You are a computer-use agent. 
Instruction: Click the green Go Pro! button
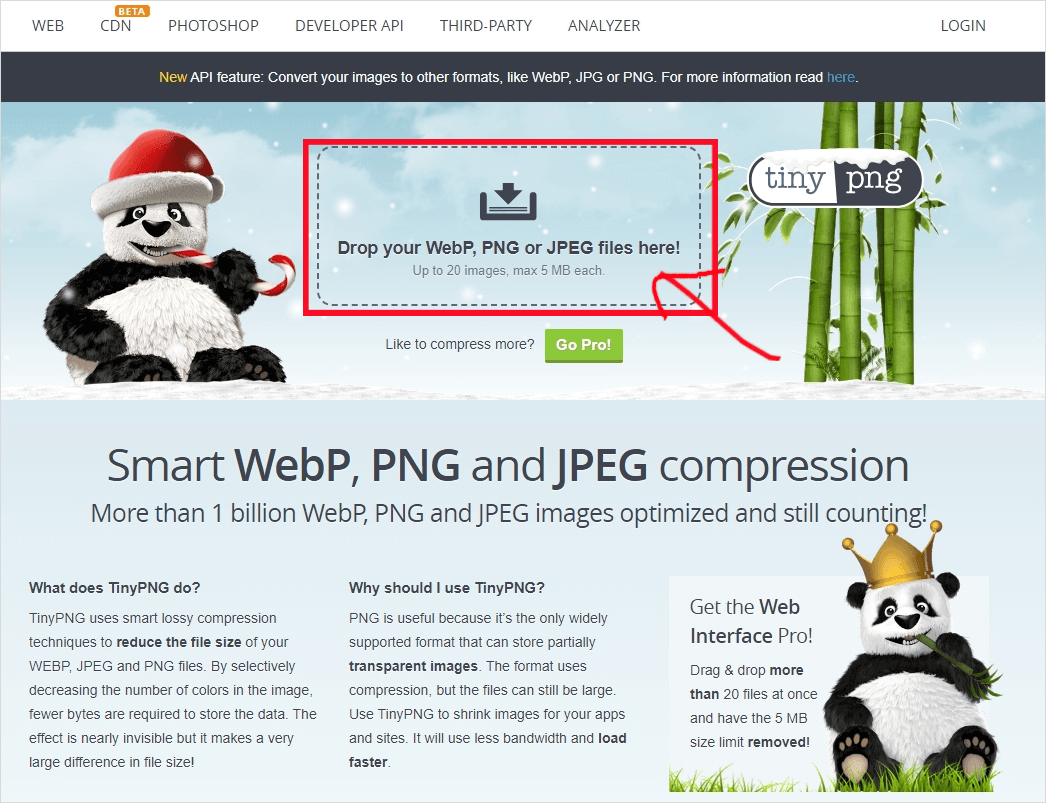click(x=584, y=345)
